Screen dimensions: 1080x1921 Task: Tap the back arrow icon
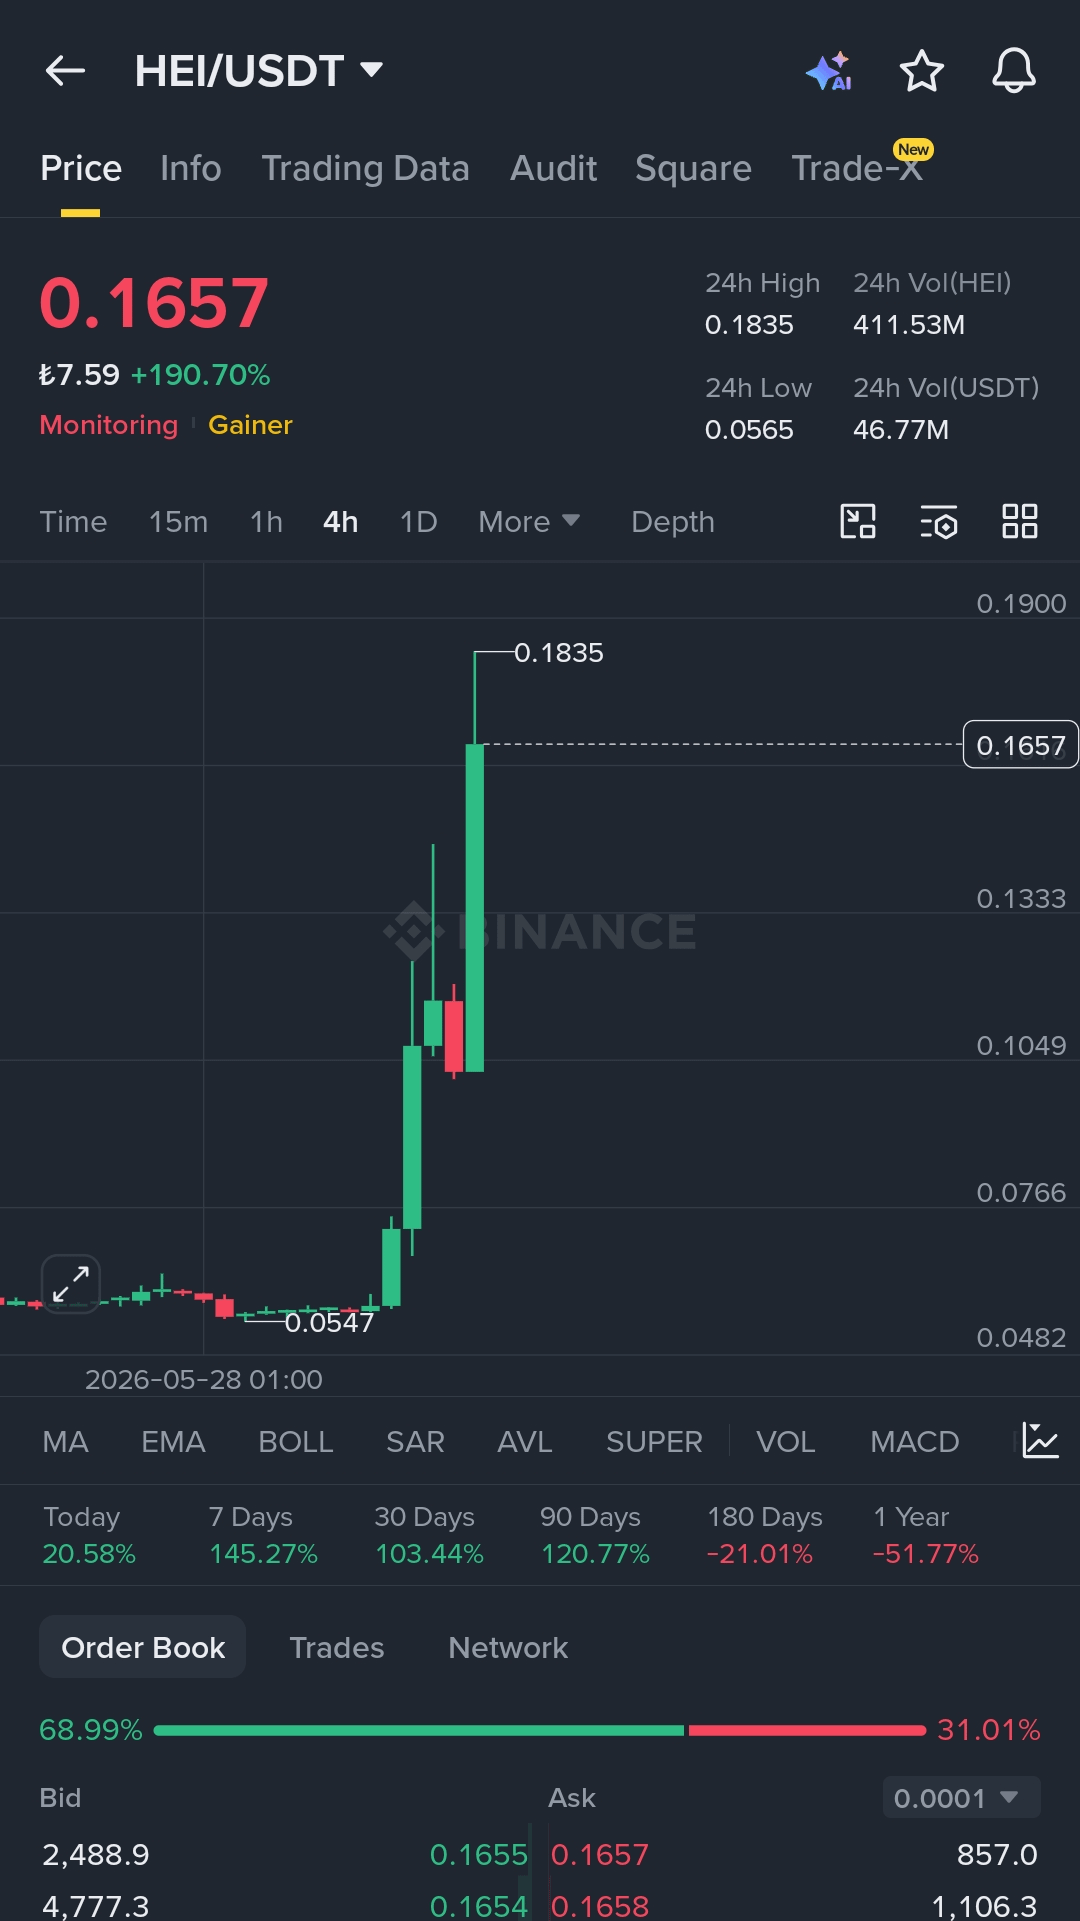[66, 71]
